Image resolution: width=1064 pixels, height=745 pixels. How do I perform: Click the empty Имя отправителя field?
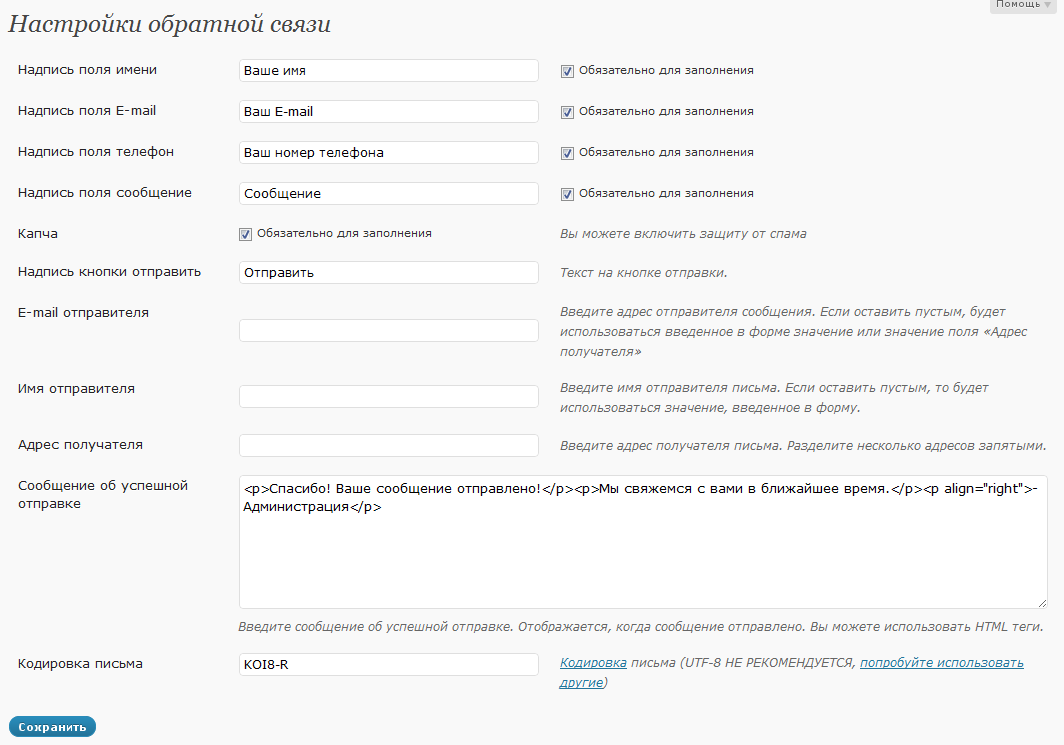[389, 396]
